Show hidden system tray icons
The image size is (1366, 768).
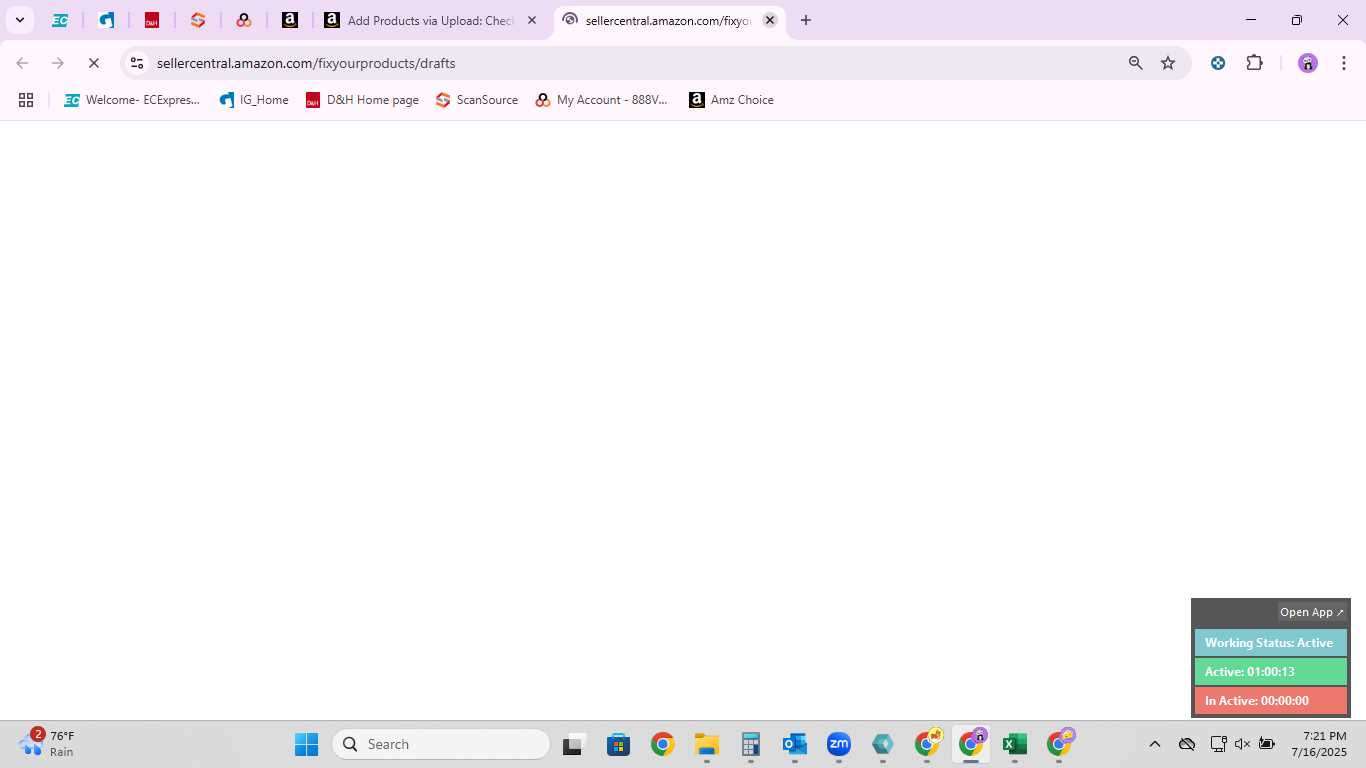pyautogui.click(x=1154, y=744)
